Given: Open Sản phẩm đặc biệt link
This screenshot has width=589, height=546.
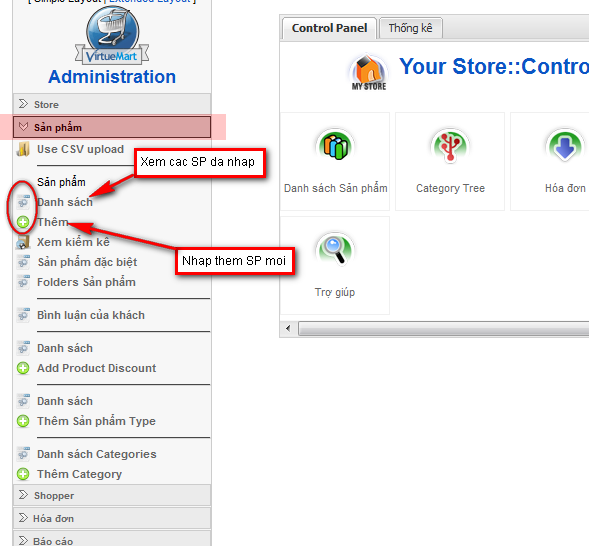Looking at the screenshot, I should [87, 262].
